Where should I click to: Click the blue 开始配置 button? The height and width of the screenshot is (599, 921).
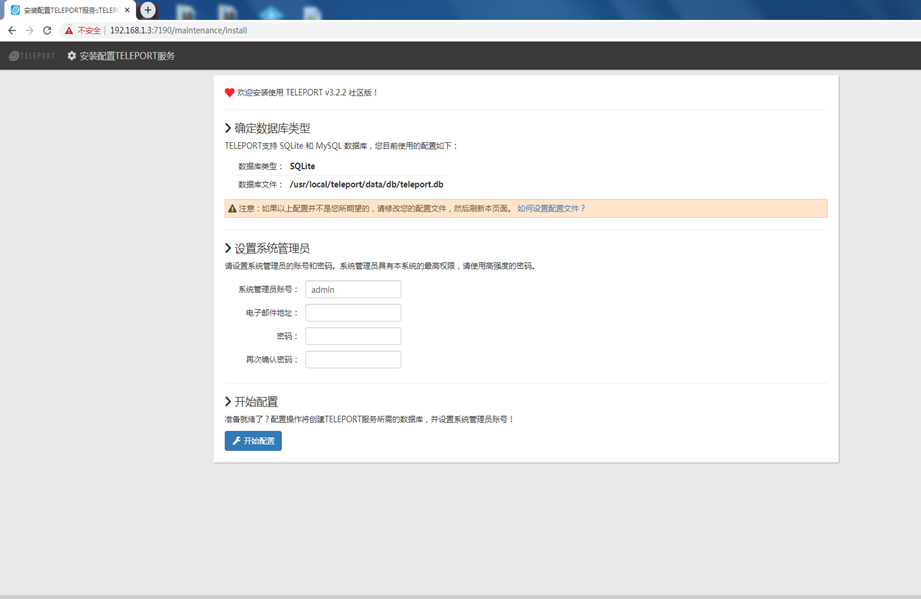point(253,441)
